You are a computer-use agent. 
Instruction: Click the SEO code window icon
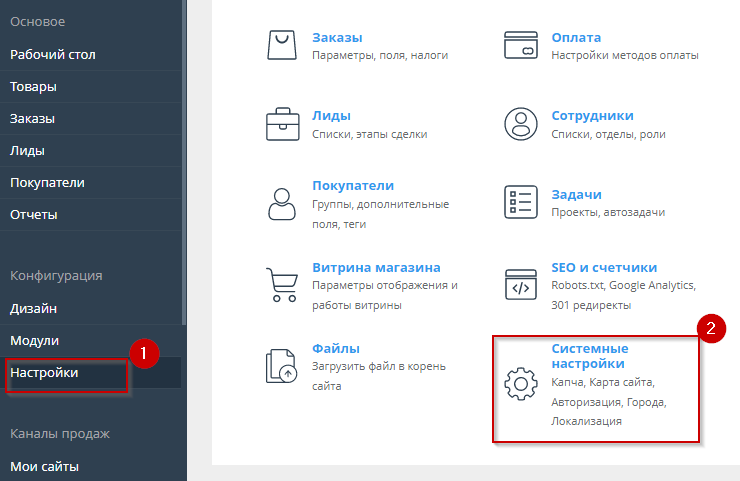(520, 284)
